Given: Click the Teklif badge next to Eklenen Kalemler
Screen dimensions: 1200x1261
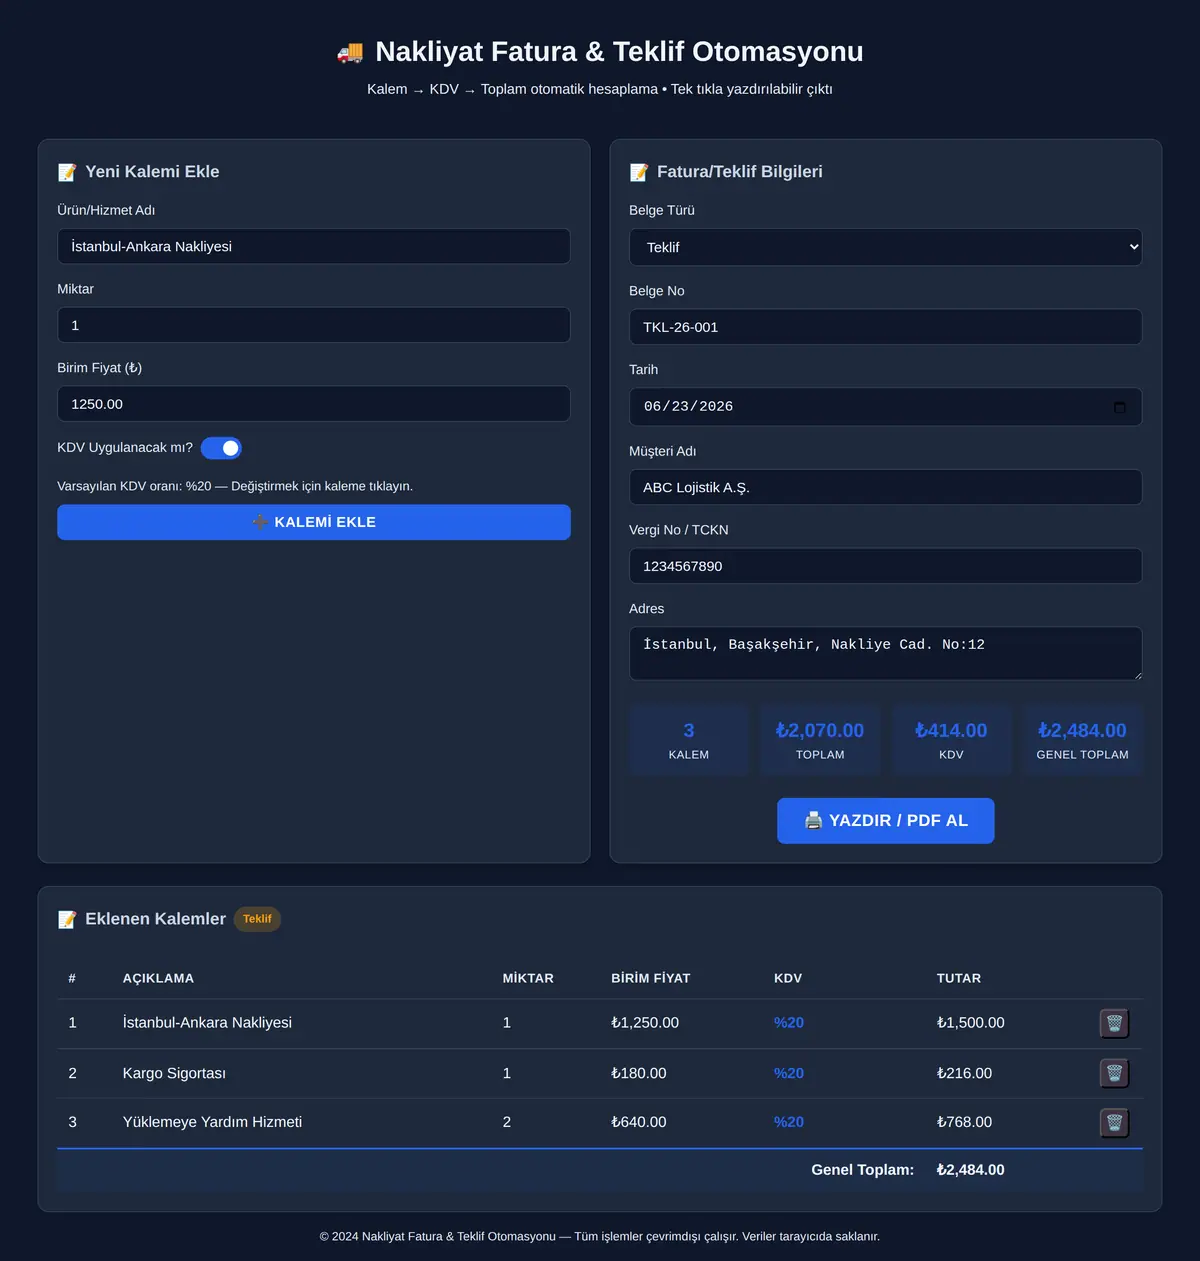Looking at the screenshot, I should [x=257, y=919].
